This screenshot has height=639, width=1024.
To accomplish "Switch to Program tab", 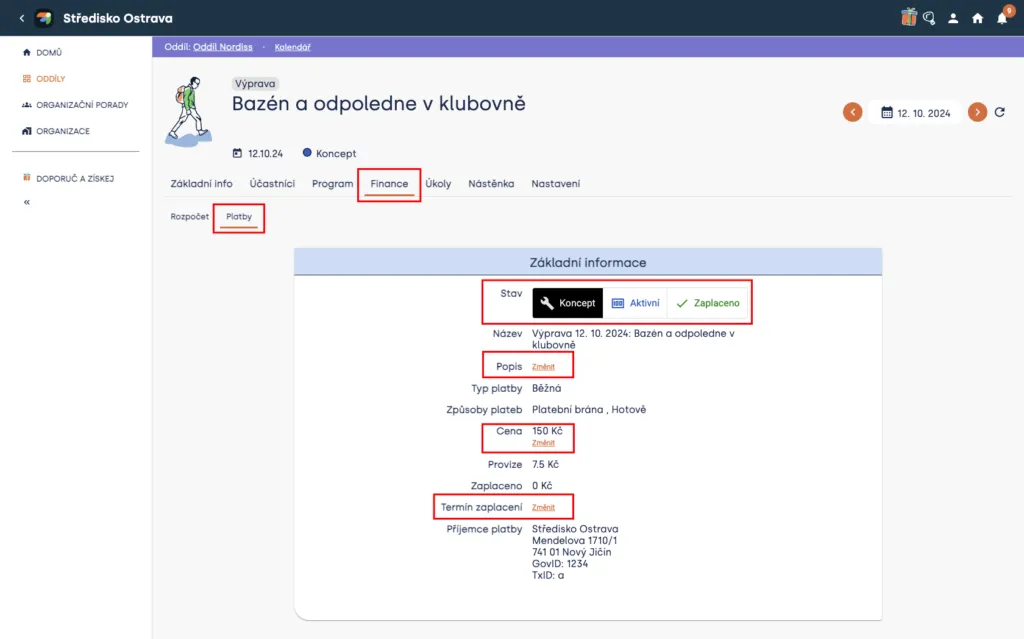I will [x=332, y=184].
